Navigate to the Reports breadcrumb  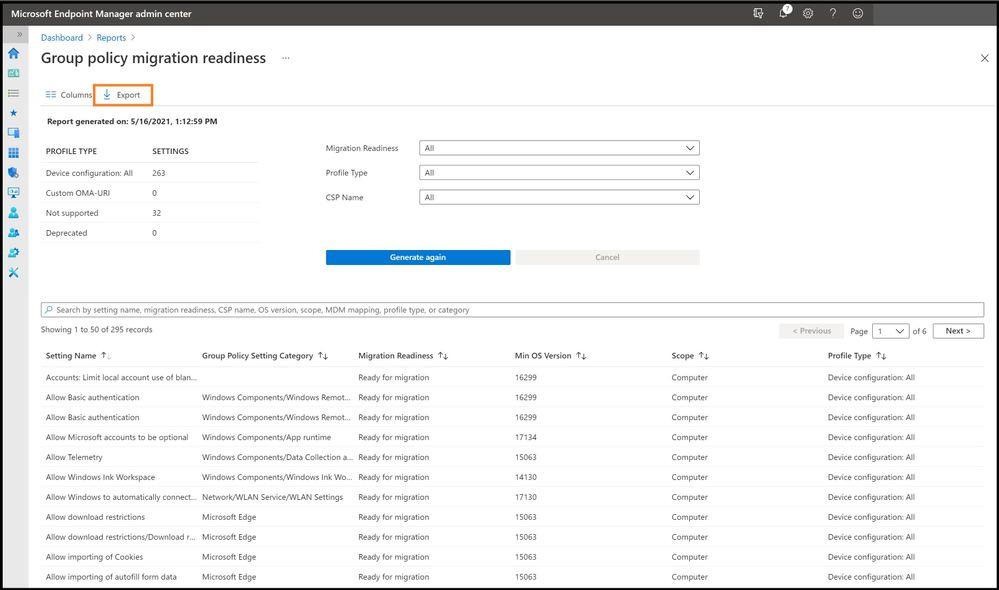click(x=111, y=38)
